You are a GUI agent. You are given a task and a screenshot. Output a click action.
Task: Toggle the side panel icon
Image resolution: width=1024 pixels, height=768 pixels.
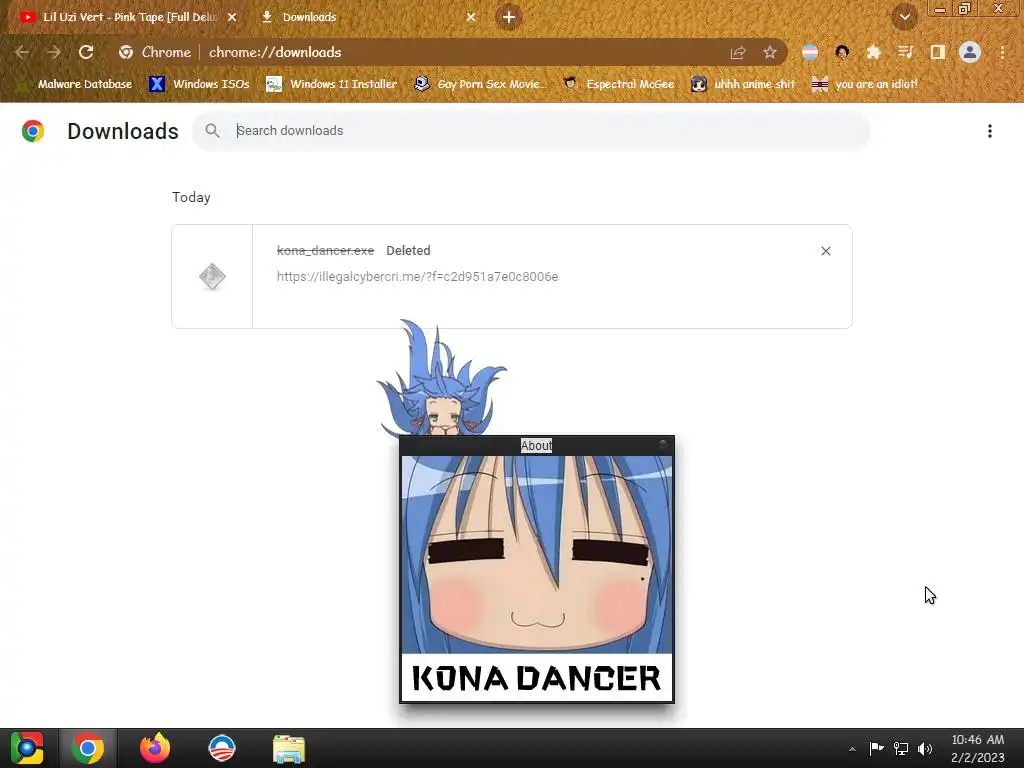point(938,52)
